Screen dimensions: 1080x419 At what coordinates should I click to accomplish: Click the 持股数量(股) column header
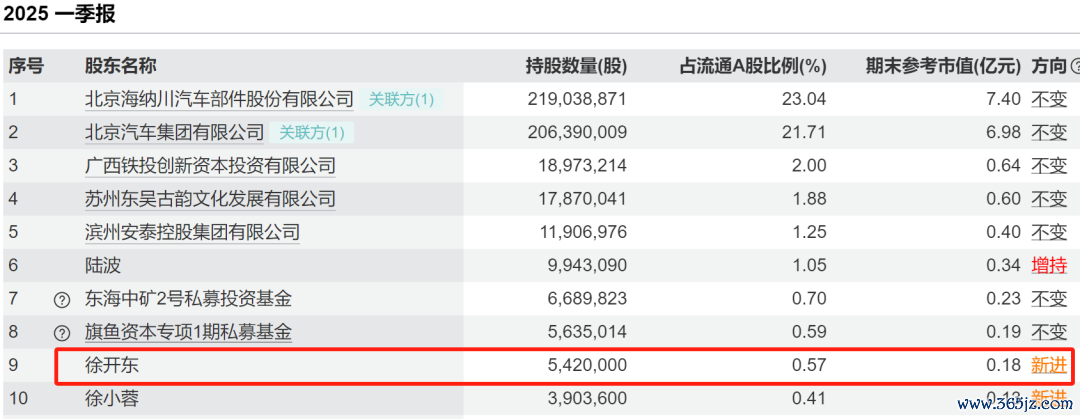[x=576, y=66]
